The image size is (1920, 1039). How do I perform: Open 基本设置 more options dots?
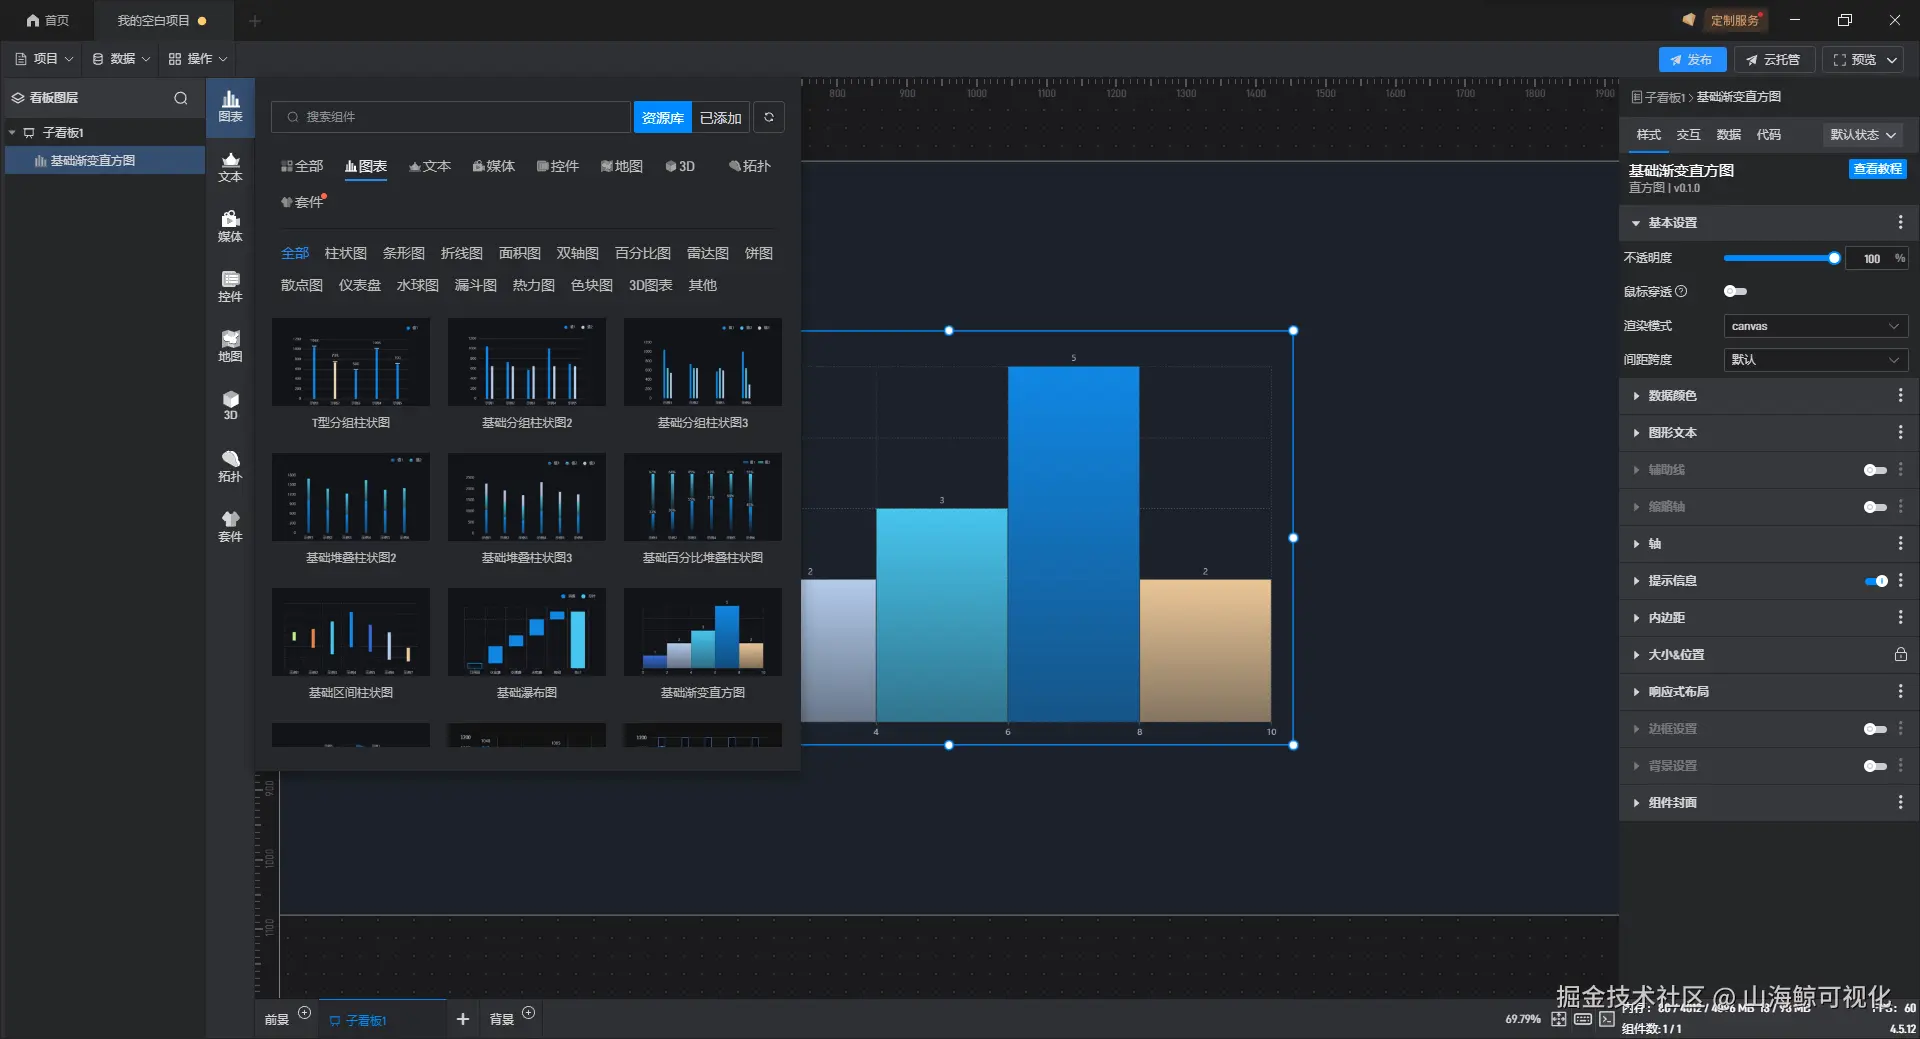click(x=1900, y=222)
